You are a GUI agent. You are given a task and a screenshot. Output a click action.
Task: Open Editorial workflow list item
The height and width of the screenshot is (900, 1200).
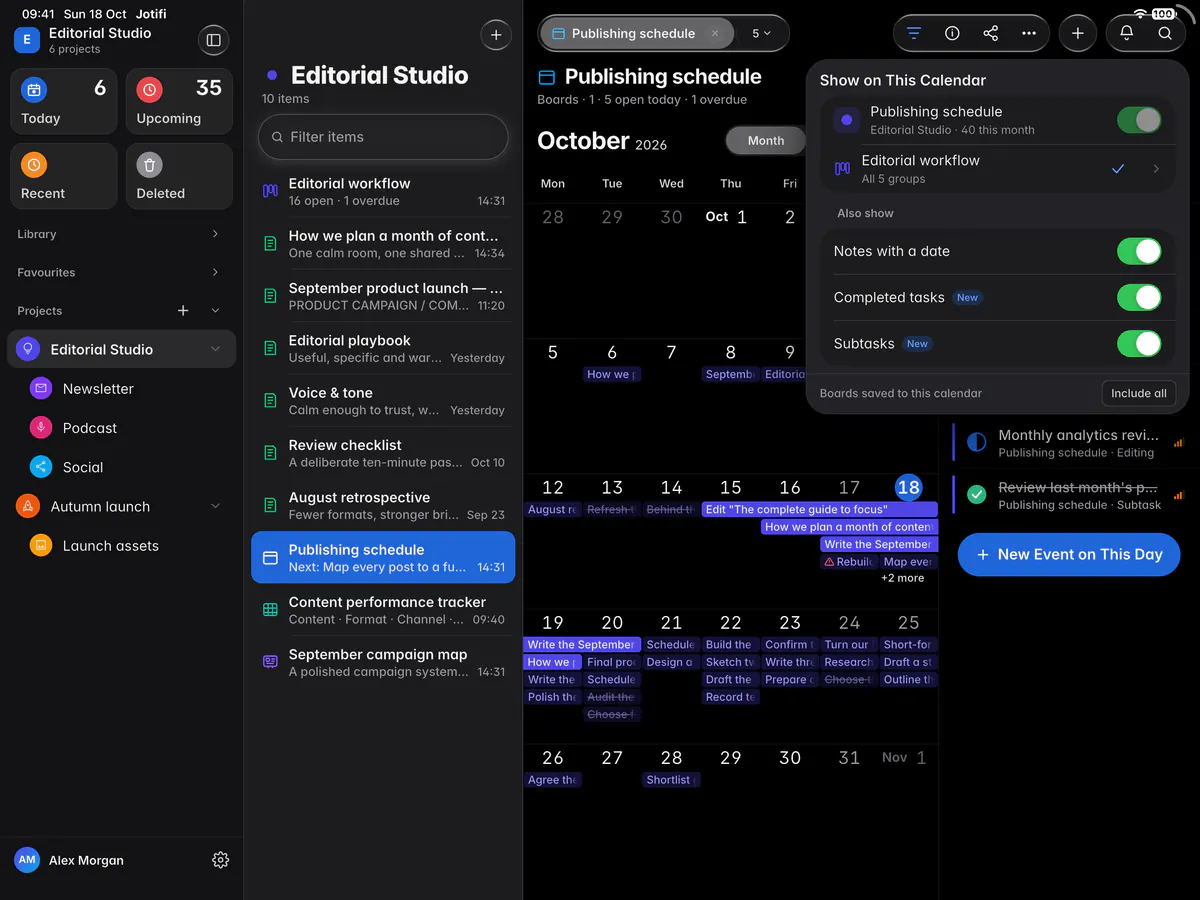point(382,191)
